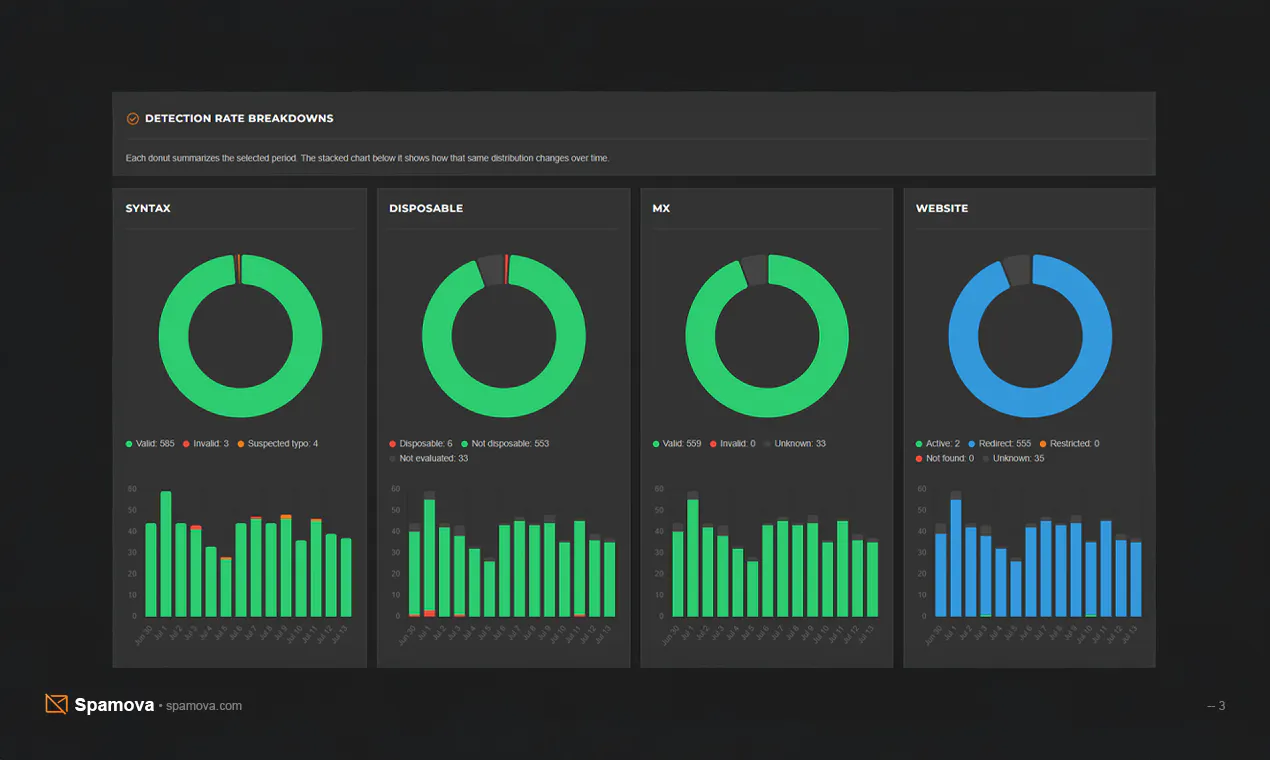
Task: Click the tallest green bar in Syntax bar chart
Action: (166, 554)
